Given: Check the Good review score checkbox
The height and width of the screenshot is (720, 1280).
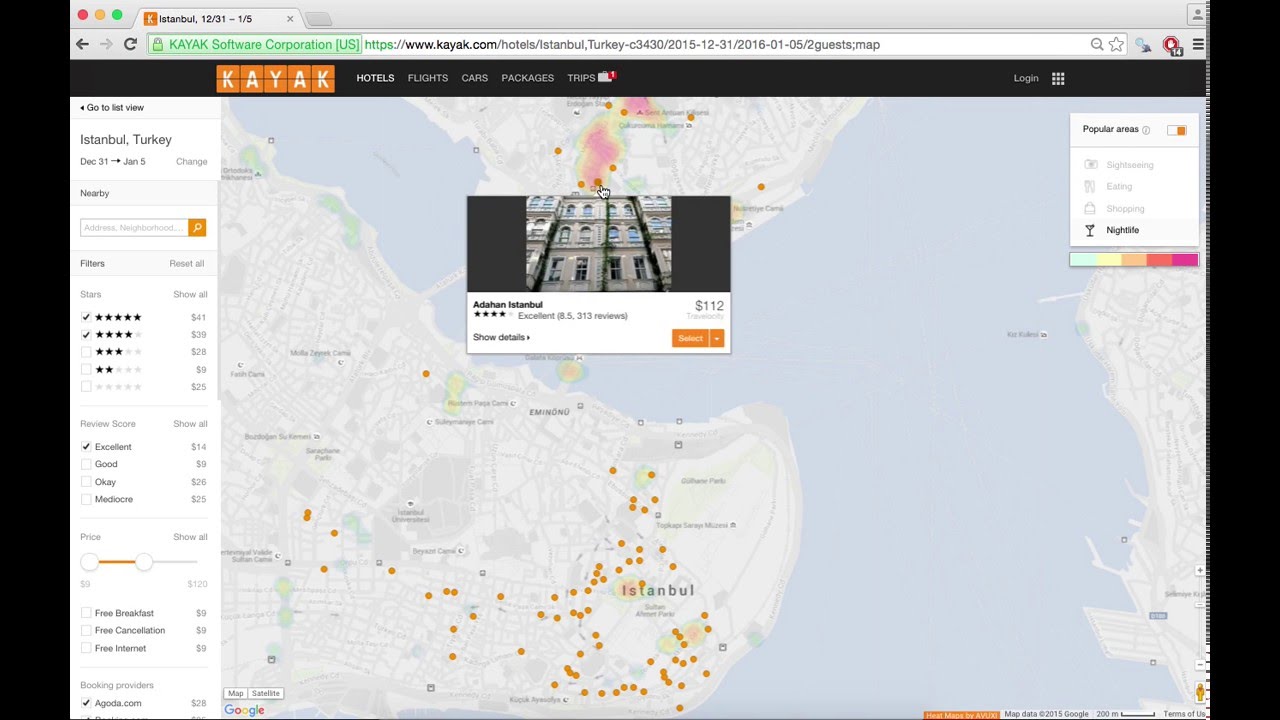Looking at the screenshot, I should click(x=86, y=464).
